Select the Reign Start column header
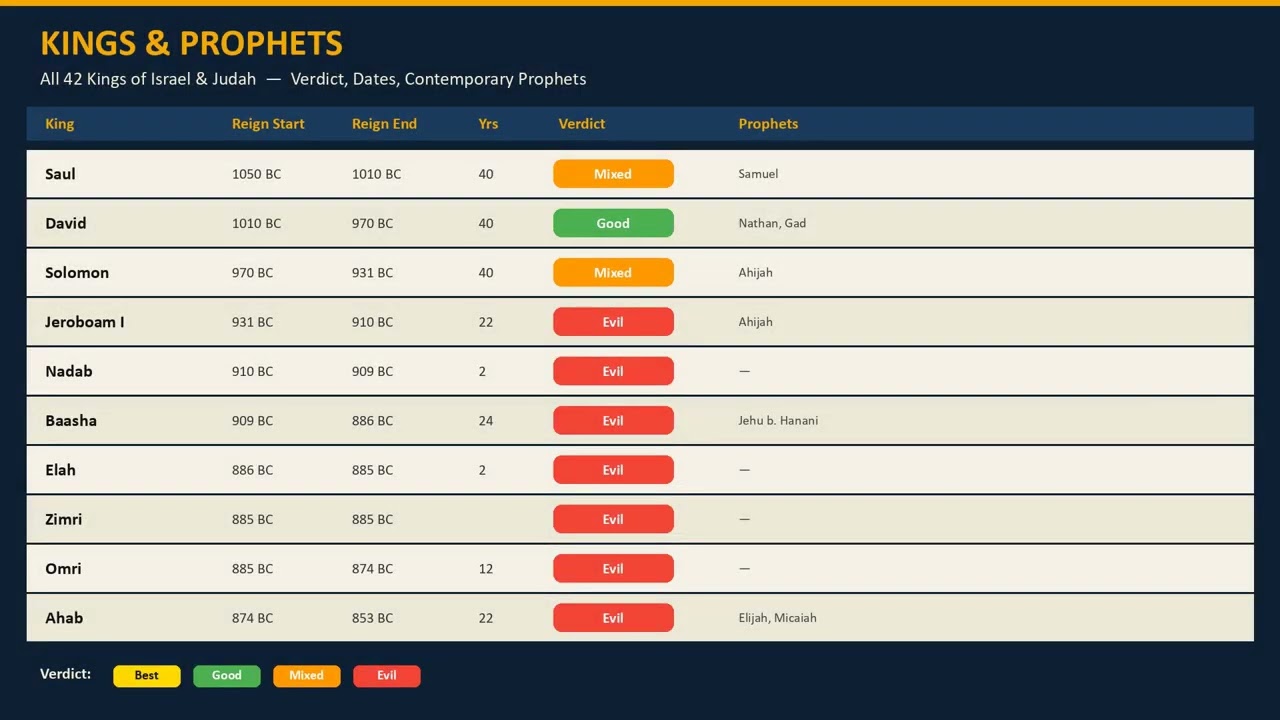 coord(268,124)
